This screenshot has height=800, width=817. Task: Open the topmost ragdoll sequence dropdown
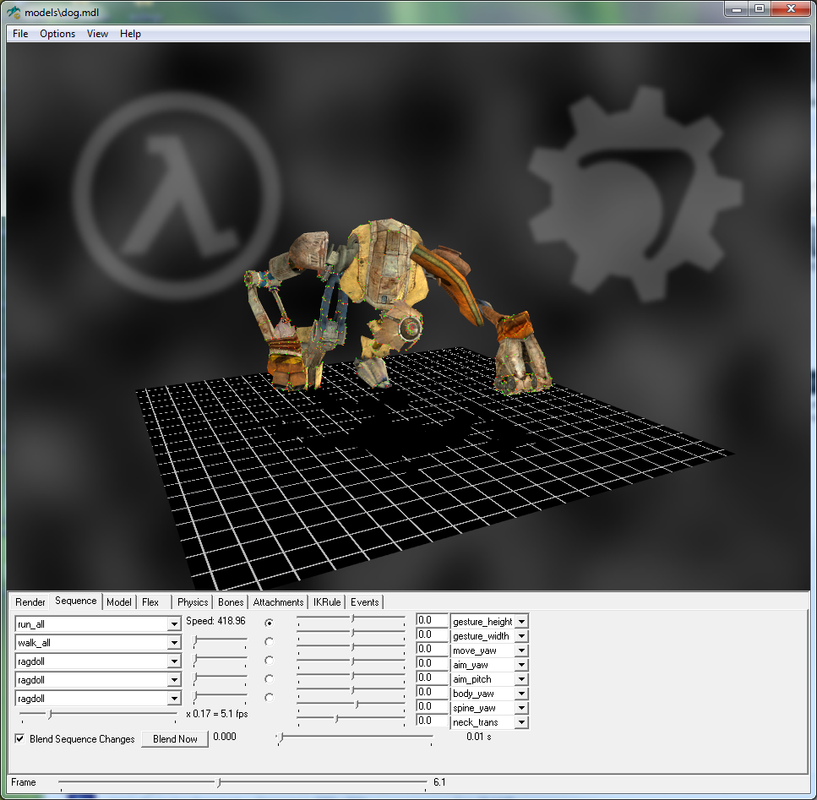point(174,662)
